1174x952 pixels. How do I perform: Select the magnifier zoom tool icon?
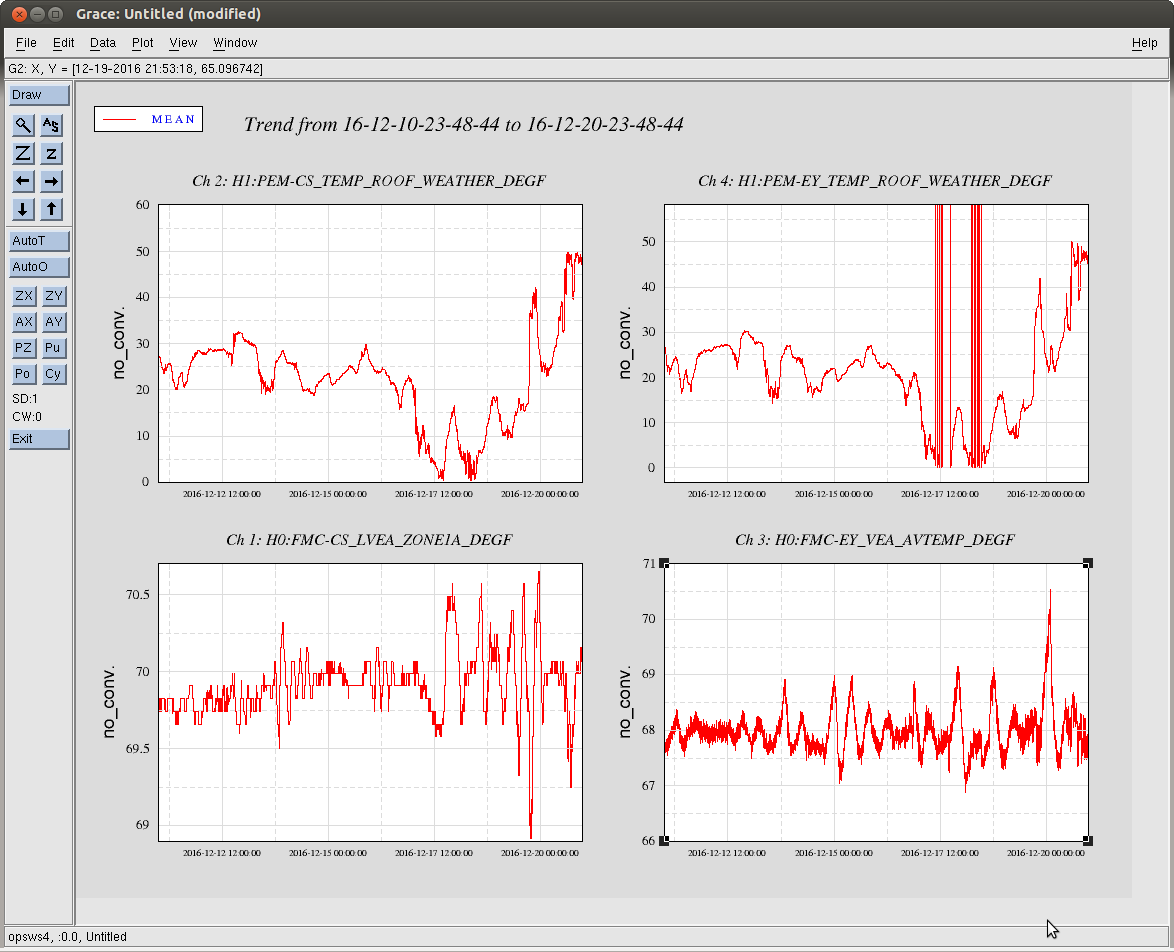(x=23, y=125)
